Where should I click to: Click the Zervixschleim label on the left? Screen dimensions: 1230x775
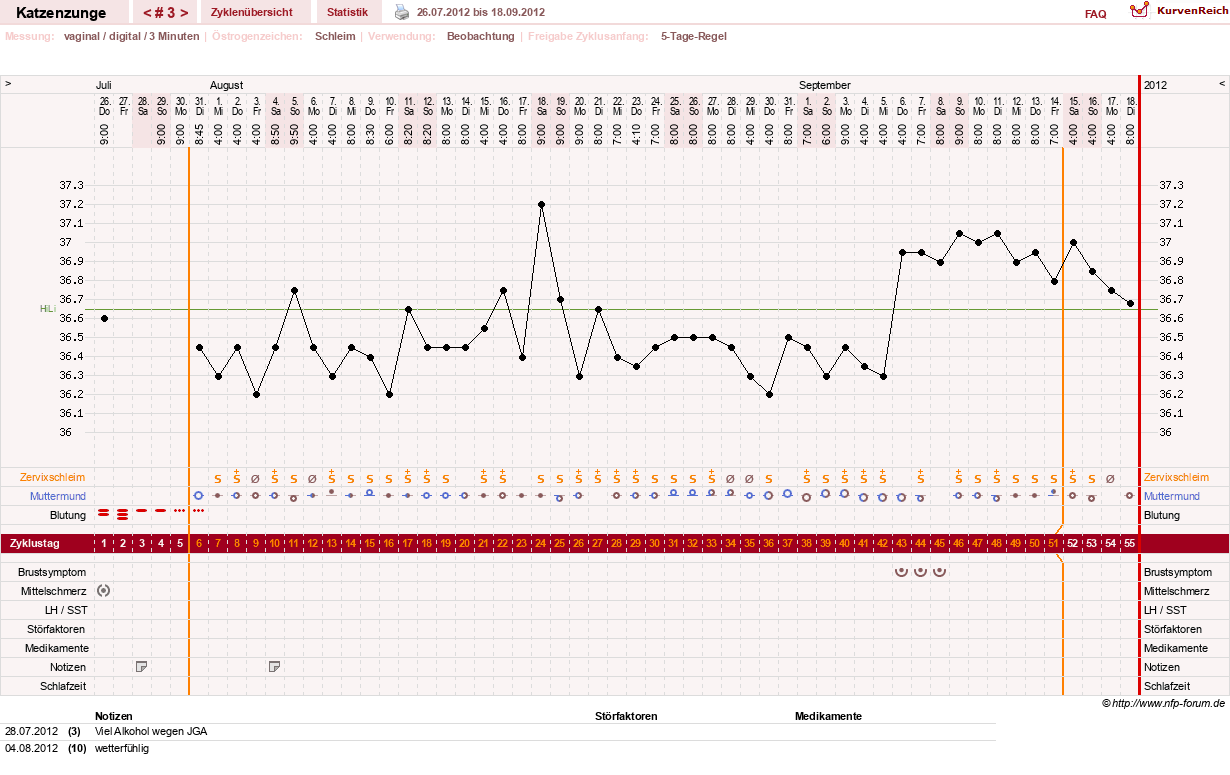(53, 477)
